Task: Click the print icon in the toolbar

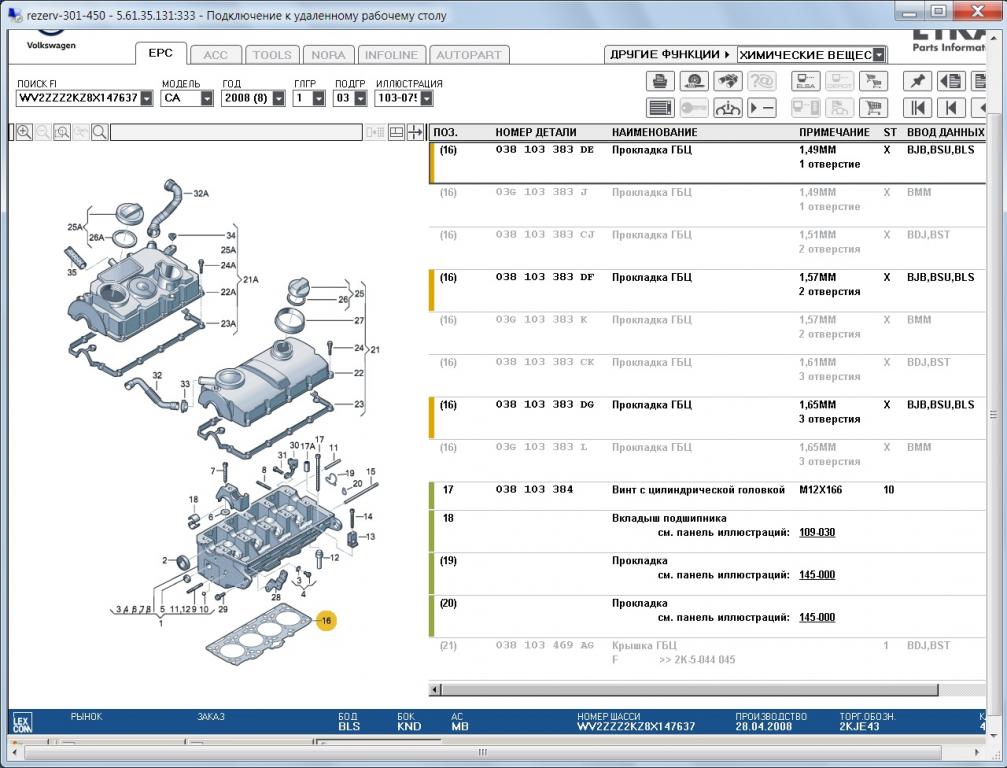Action: click(x=660, y=81)
